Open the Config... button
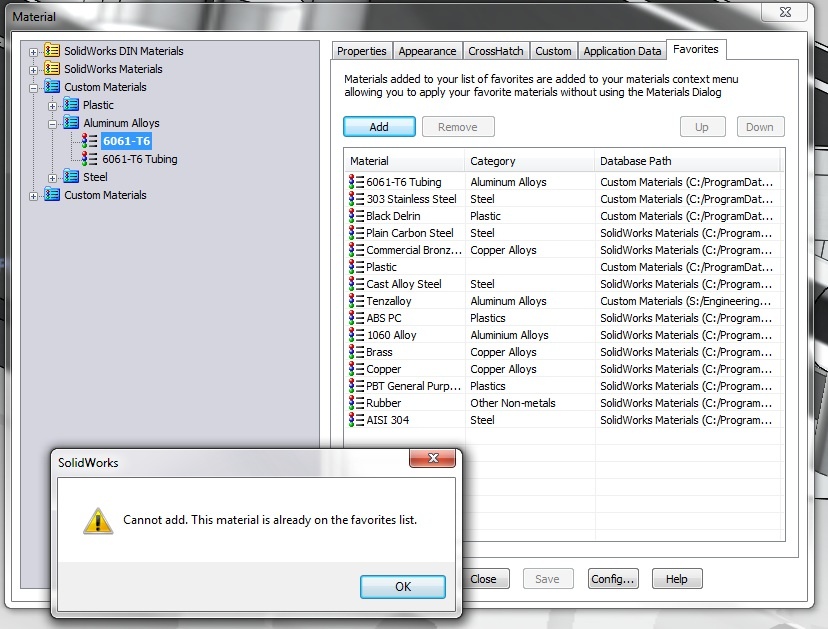 click(x=613, y=579)
